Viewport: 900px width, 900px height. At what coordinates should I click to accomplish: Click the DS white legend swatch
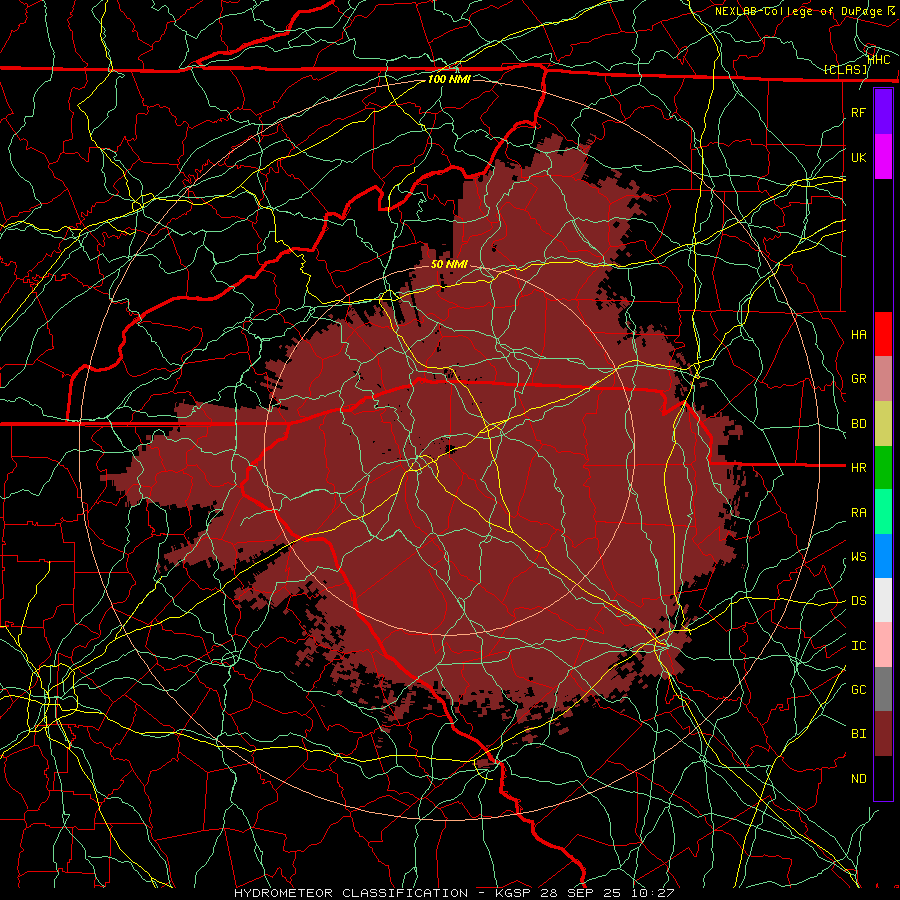[883, 600]
